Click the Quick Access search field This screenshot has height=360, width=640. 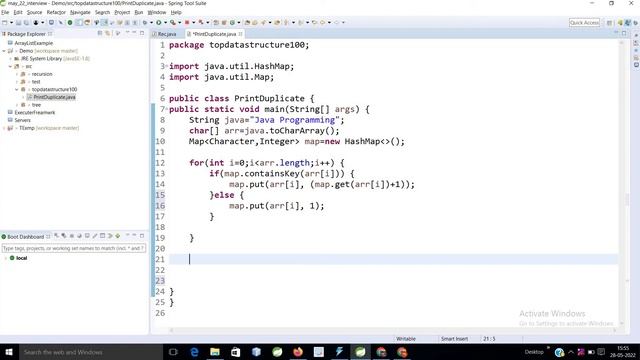(x=584, y=22)
